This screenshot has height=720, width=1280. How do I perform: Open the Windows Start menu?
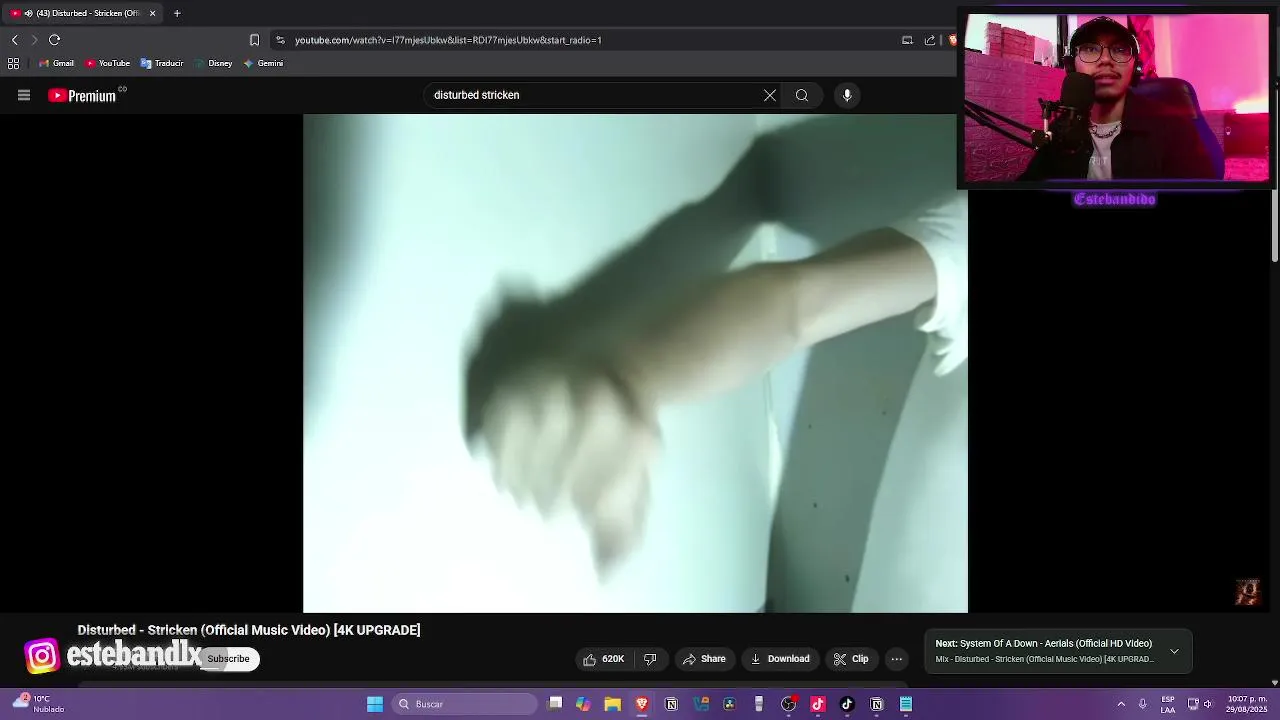tap(375, 704)
